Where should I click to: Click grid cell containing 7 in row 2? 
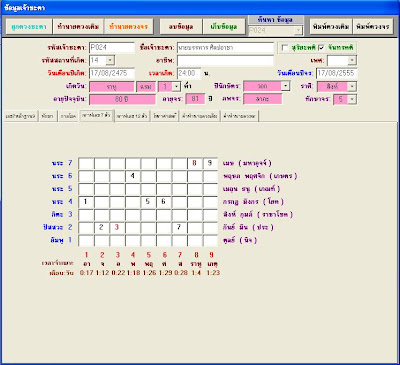pyautogui.click(x=179, y=228)
